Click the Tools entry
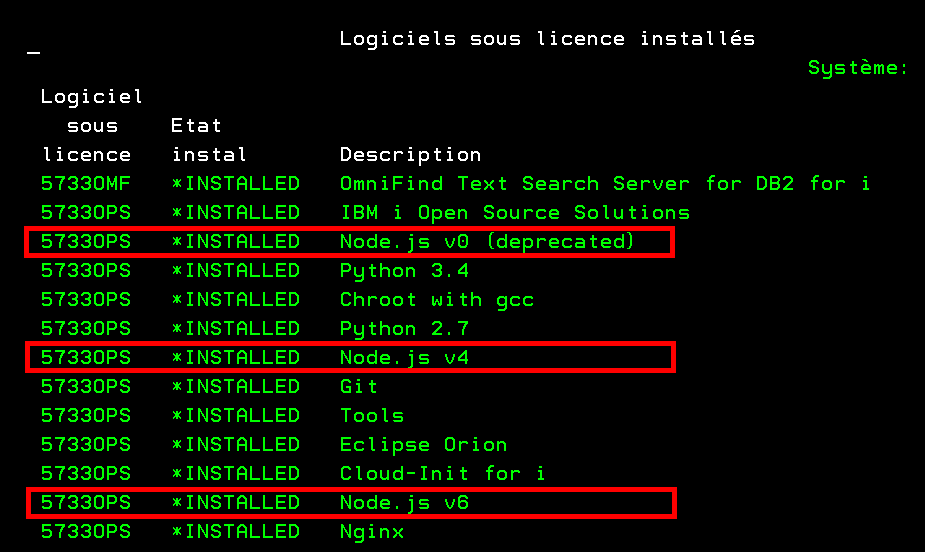925x552 pixels. pos(372,416)
